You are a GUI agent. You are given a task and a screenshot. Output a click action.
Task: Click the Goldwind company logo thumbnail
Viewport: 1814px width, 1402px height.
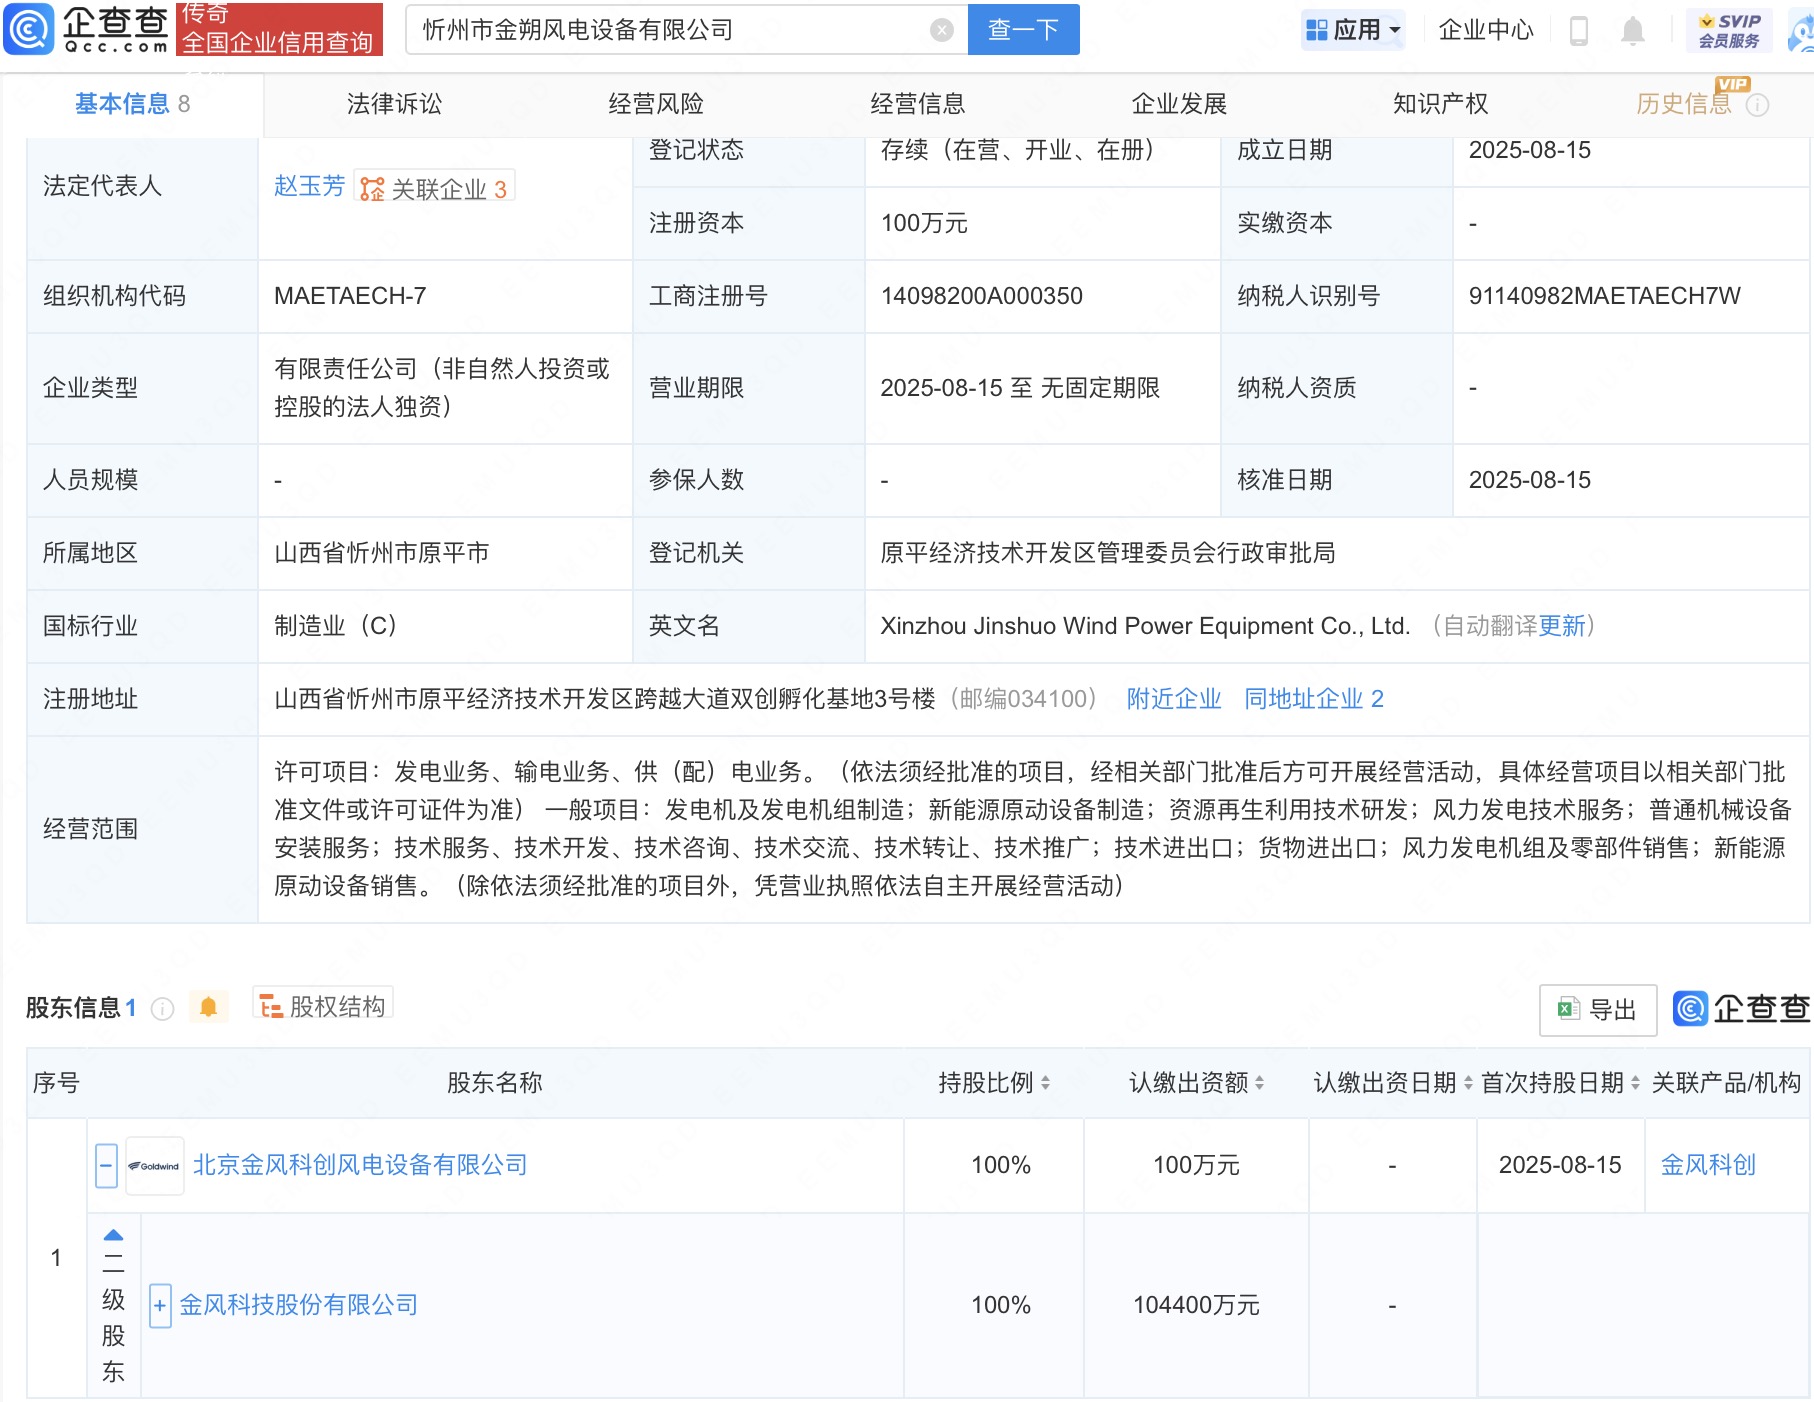[x=155, y=1166]
